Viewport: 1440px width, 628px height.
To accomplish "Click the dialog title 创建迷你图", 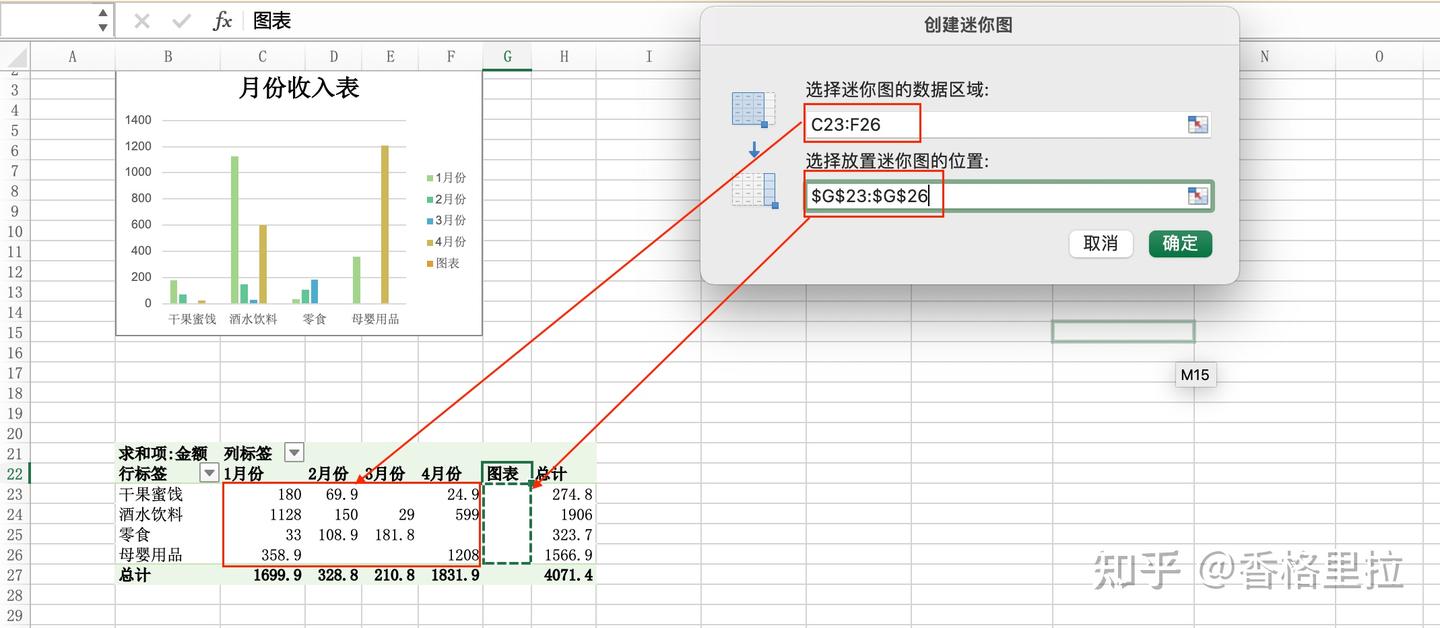I will point(969,25).
